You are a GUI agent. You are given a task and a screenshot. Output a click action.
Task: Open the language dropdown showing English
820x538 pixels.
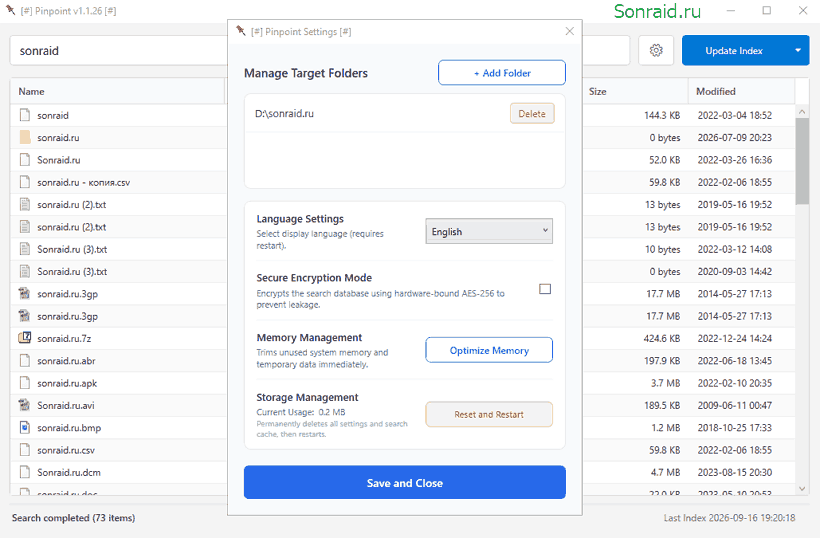pos(489,231)
